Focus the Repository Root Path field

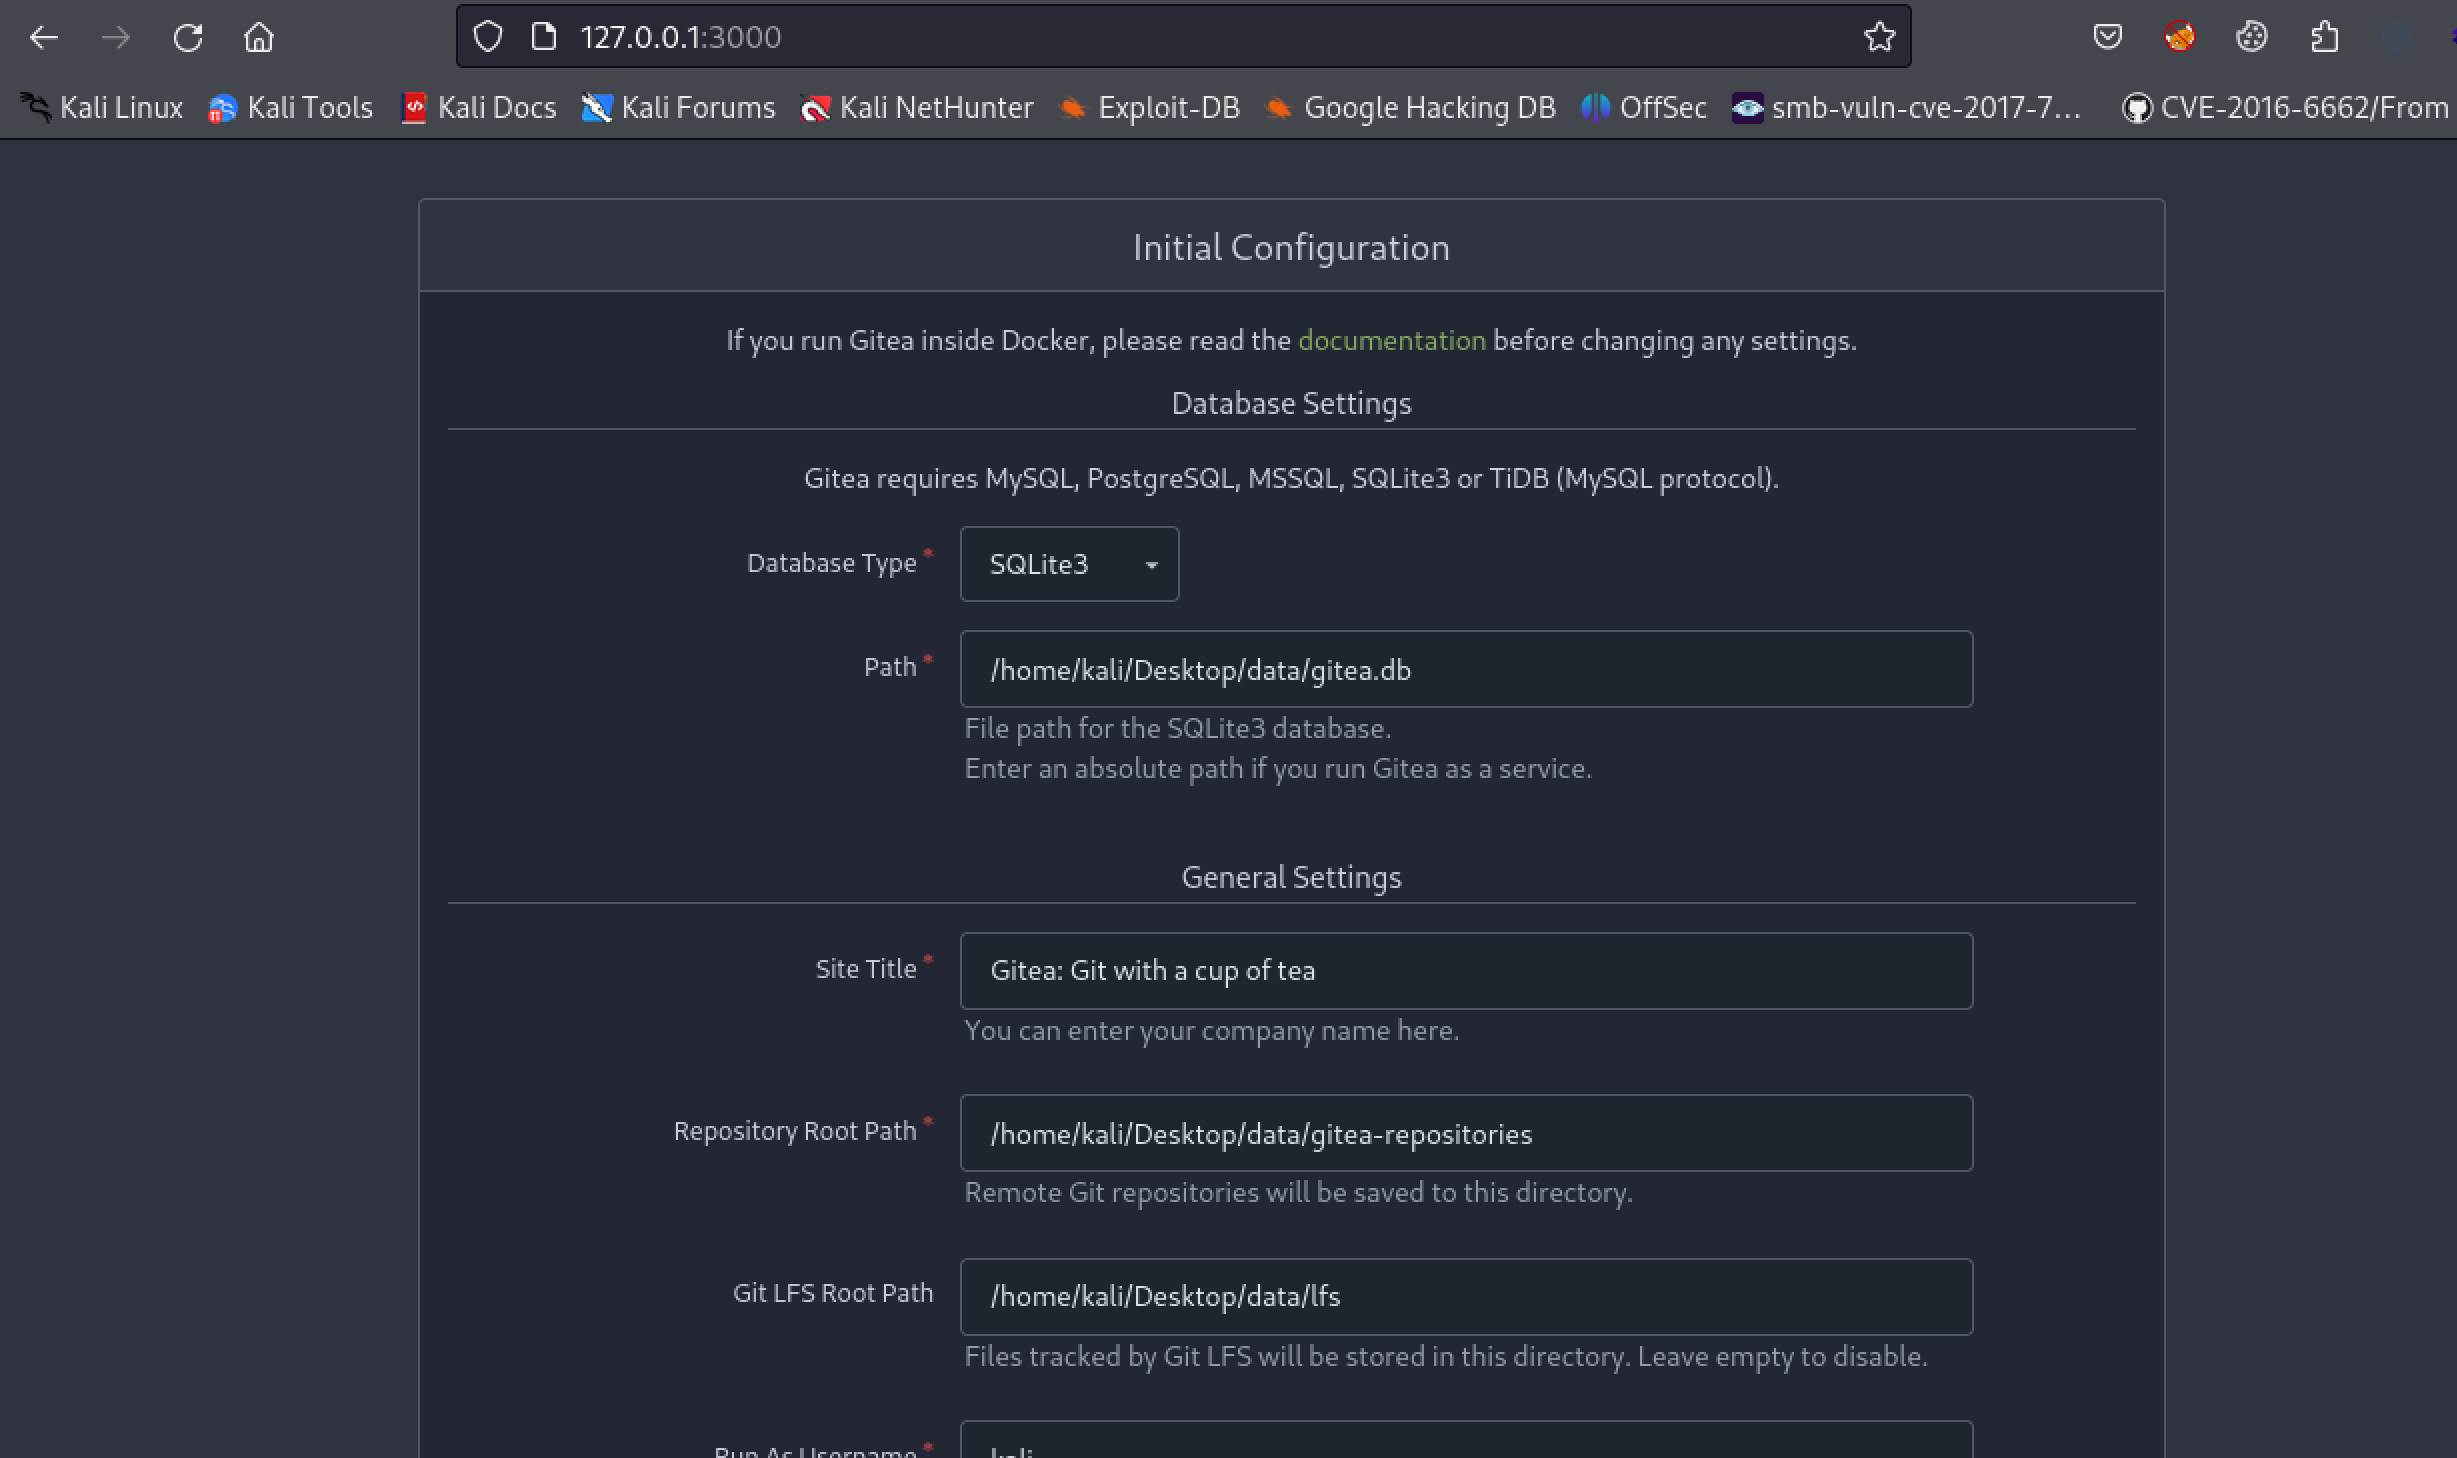coord(1465,1134)
